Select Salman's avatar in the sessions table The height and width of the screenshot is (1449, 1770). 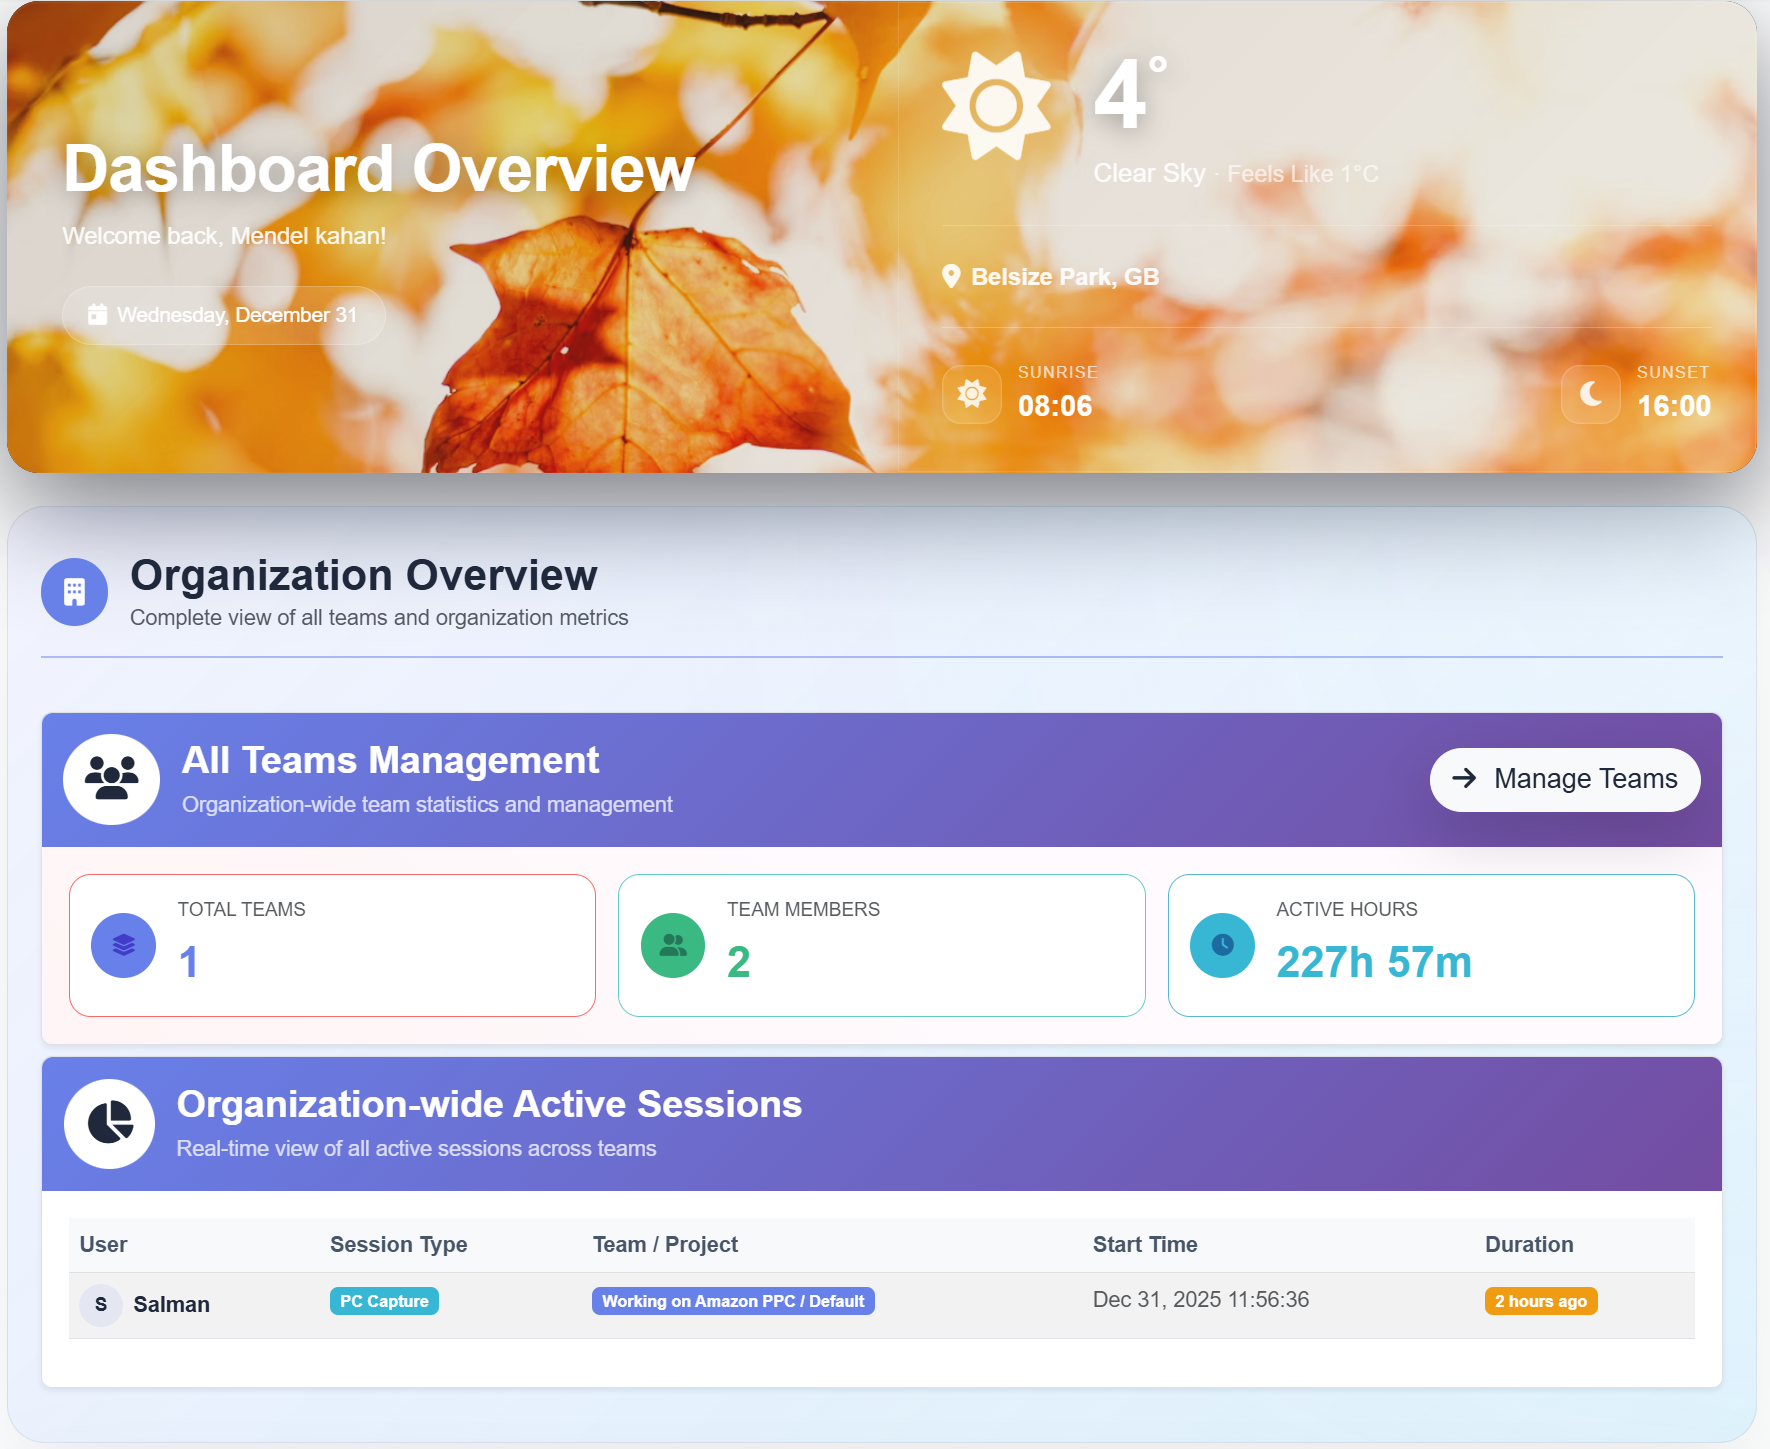pyautogui.click(x=100, y=1304)
